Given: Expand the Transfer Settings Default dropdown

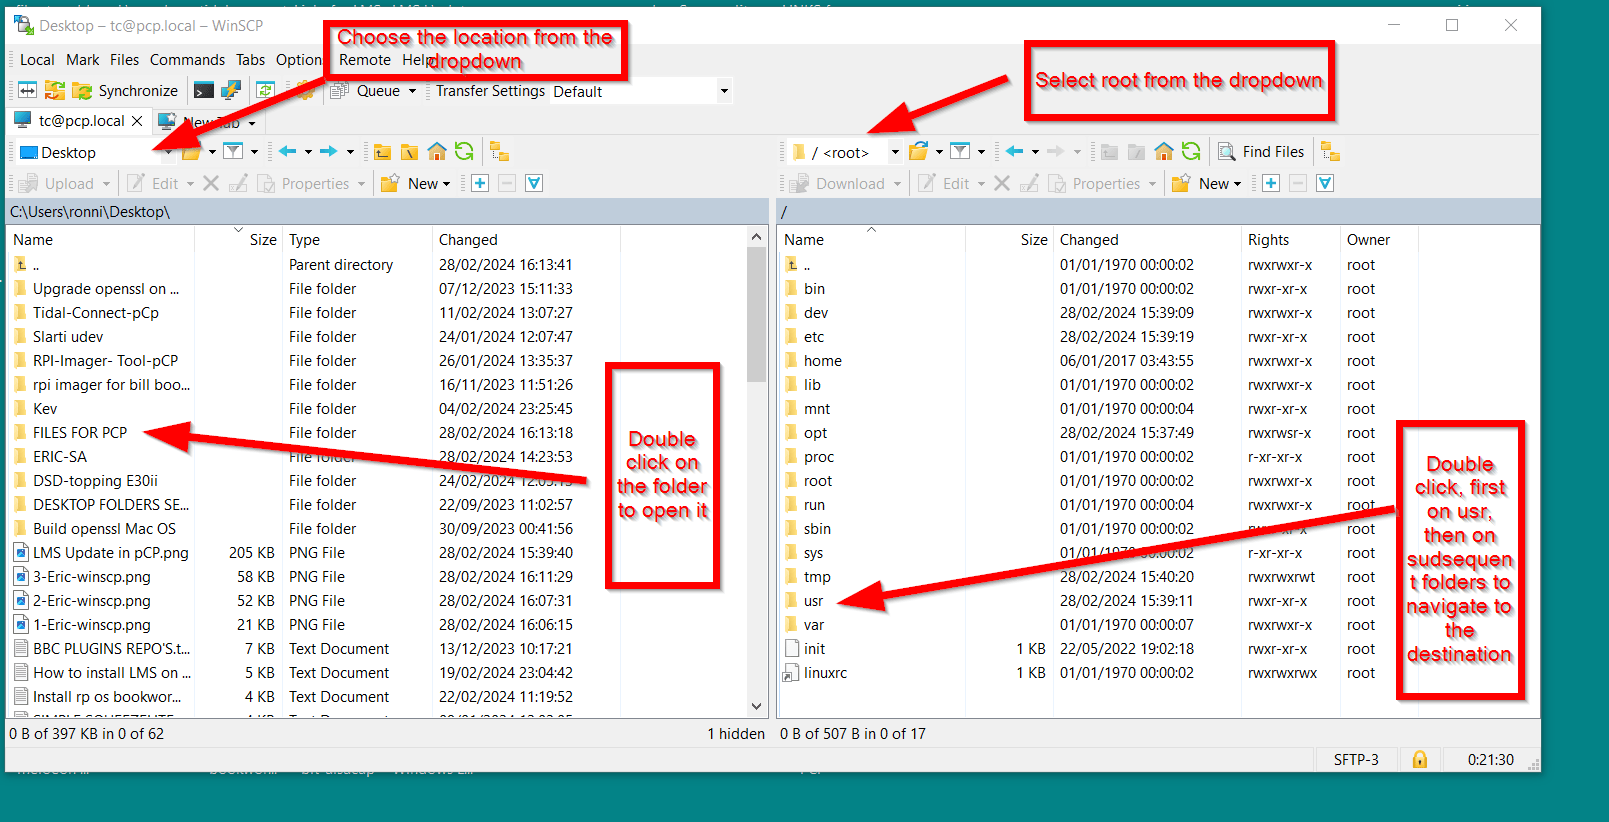Looking at the screenshot, I should tap(724, 92).
